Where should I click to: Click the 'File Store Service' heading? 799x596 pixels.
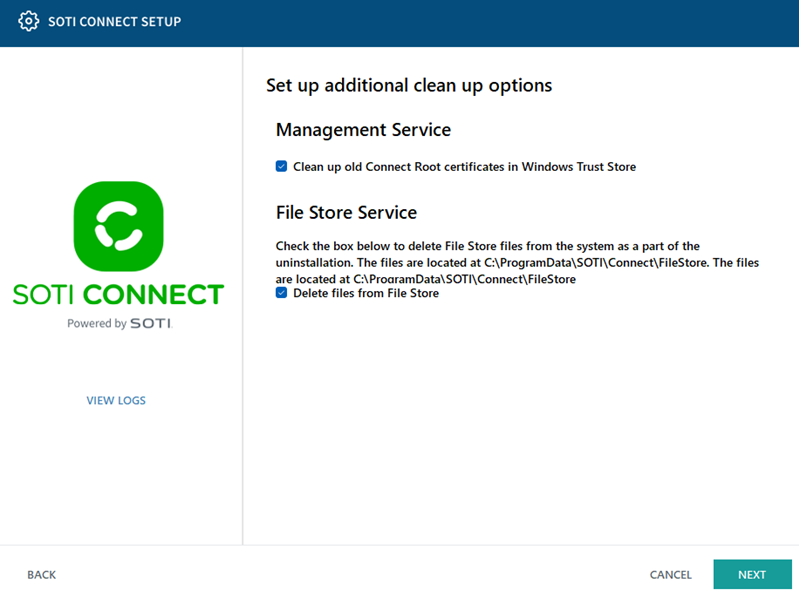(x=347, y=212)
